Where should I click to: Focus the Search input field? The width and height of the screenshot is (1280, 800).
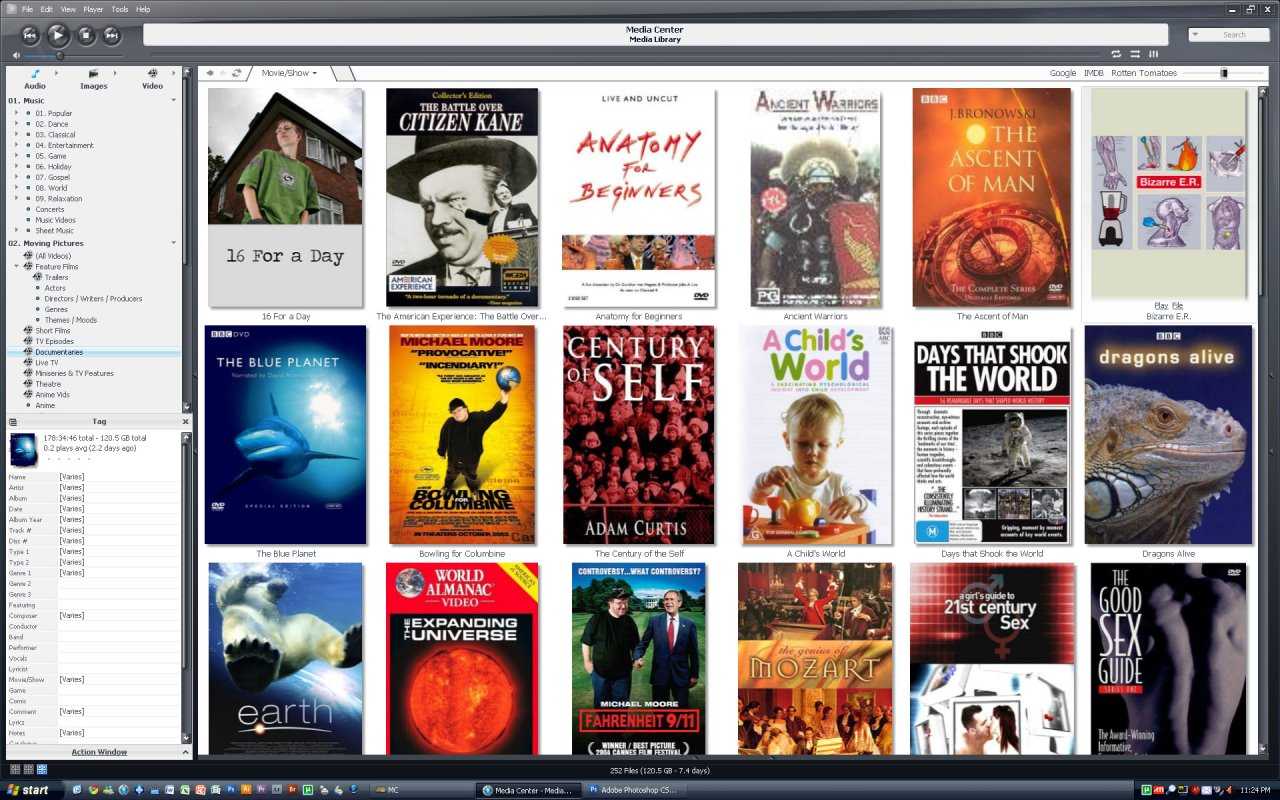[1235, 35]
